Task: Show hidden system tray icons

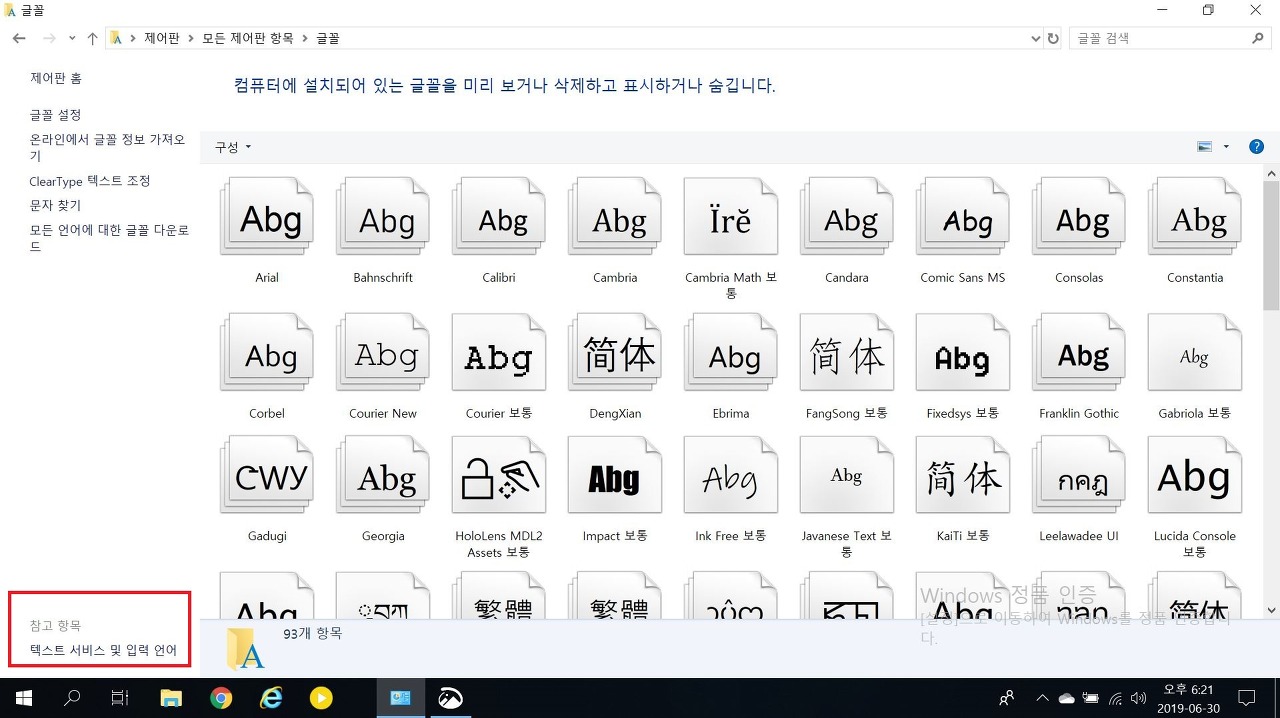Action: click(x=1043, y=698)
